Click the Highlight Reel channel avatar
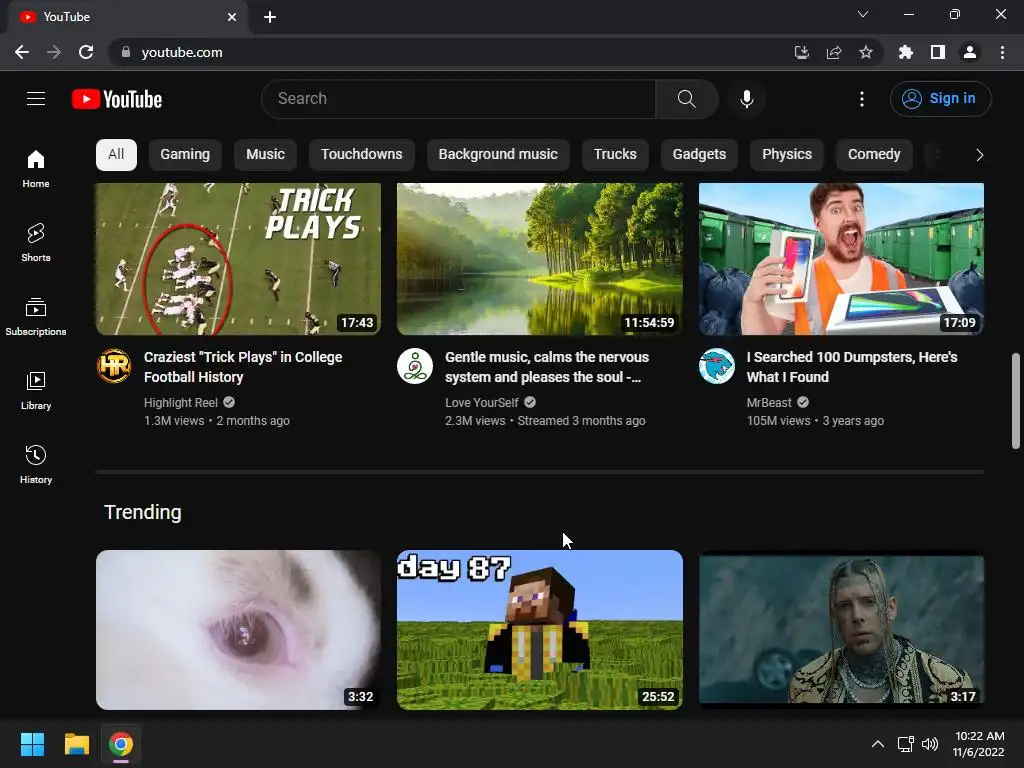Image resolution: width=1024 pixels, height=768 pixels. (x=114, y=366)
